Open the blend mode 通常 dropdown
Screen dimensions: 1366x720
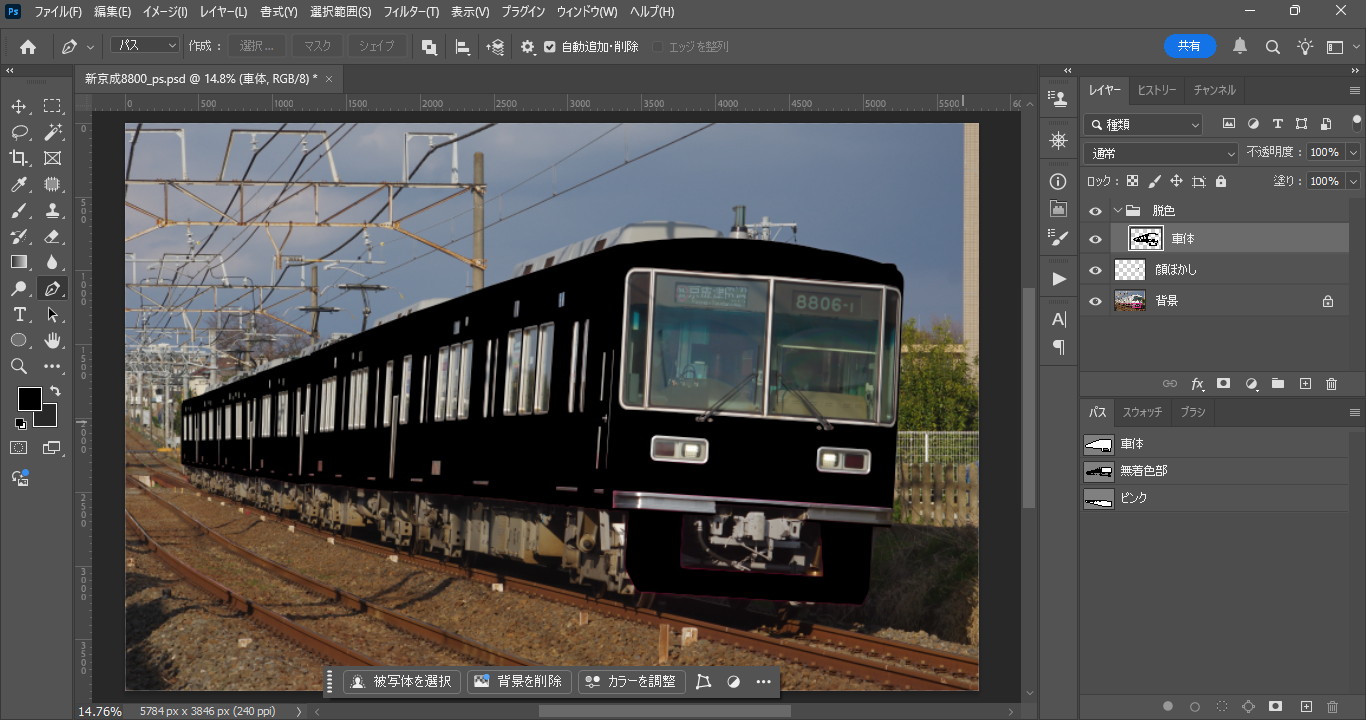pos(1161,153)
